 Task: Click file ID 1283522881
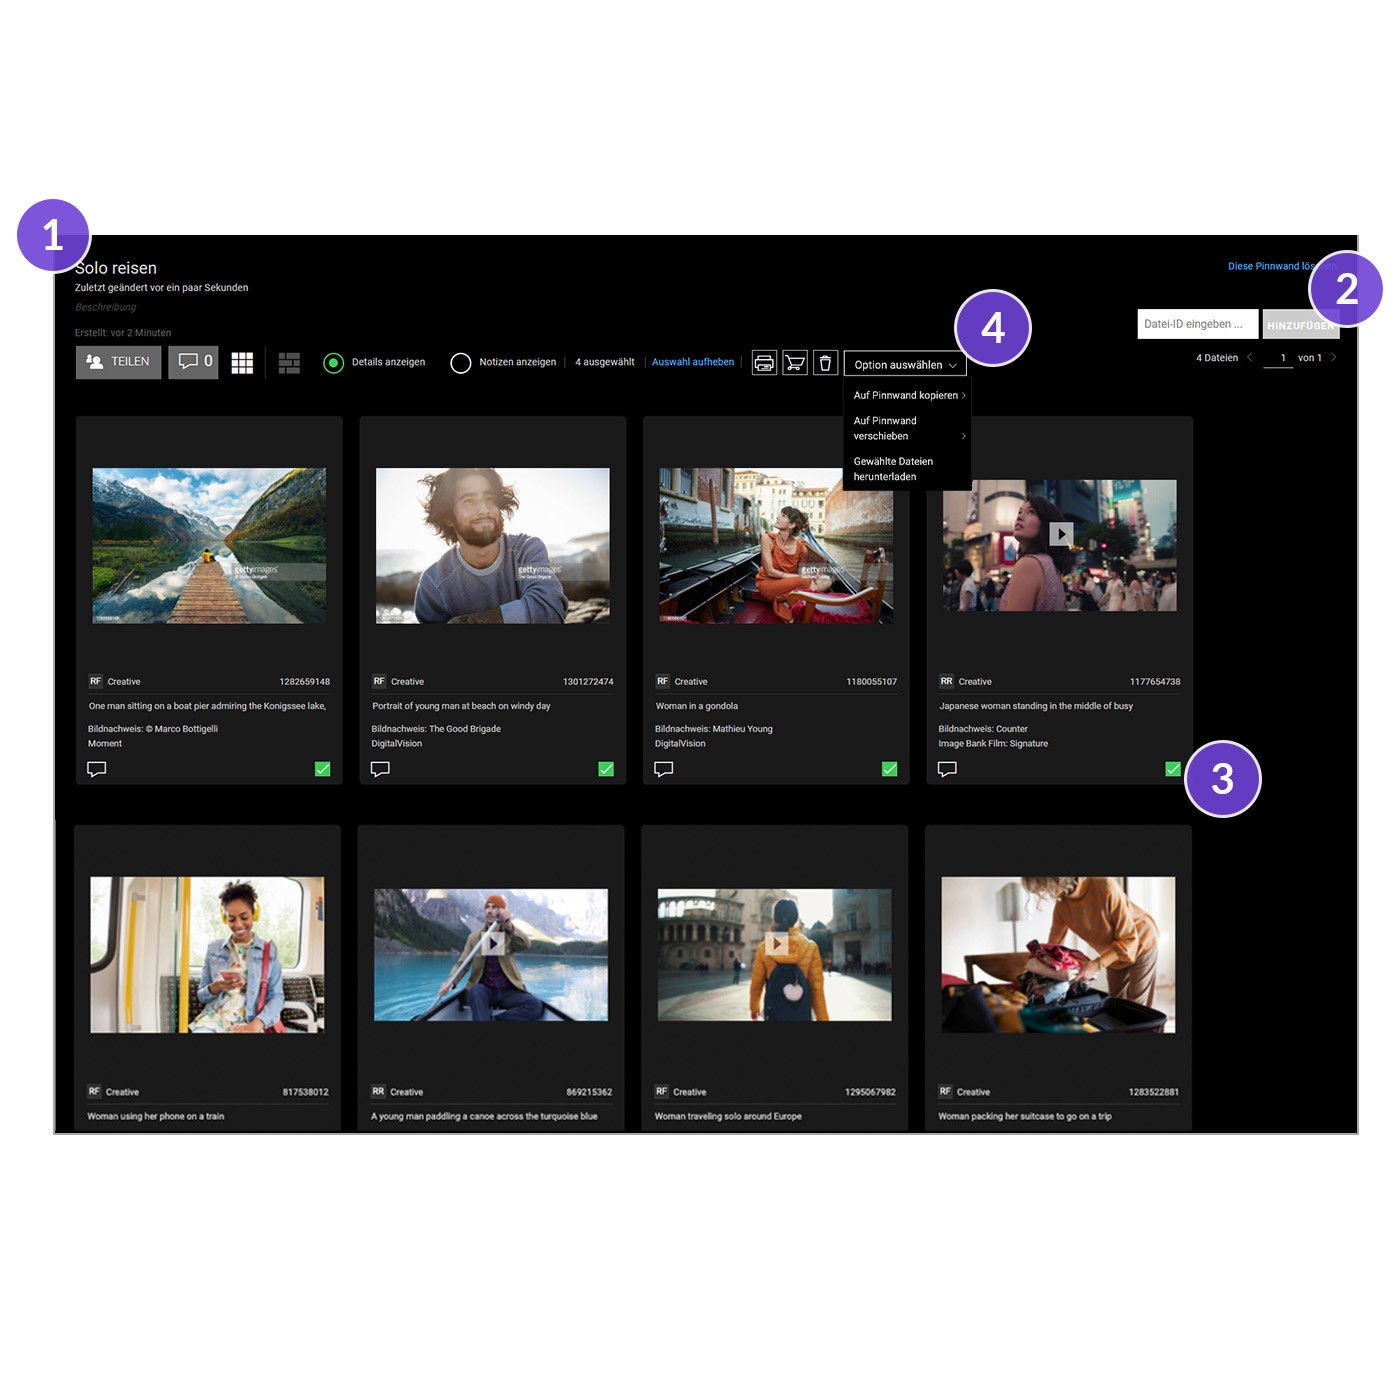point(1154,1092)
